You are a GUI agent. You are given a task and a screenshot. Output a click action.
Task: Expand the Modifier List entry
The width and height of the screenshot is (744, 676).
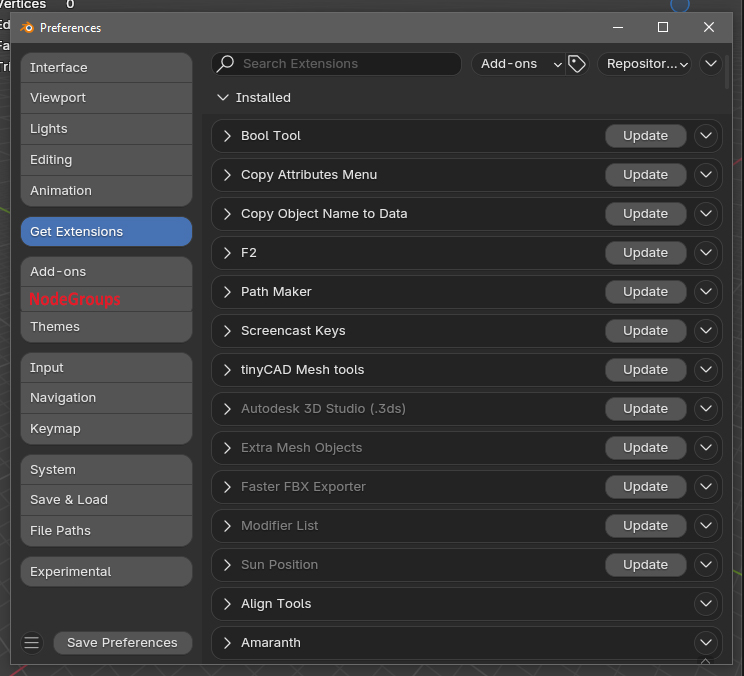(x=227, y=526)
